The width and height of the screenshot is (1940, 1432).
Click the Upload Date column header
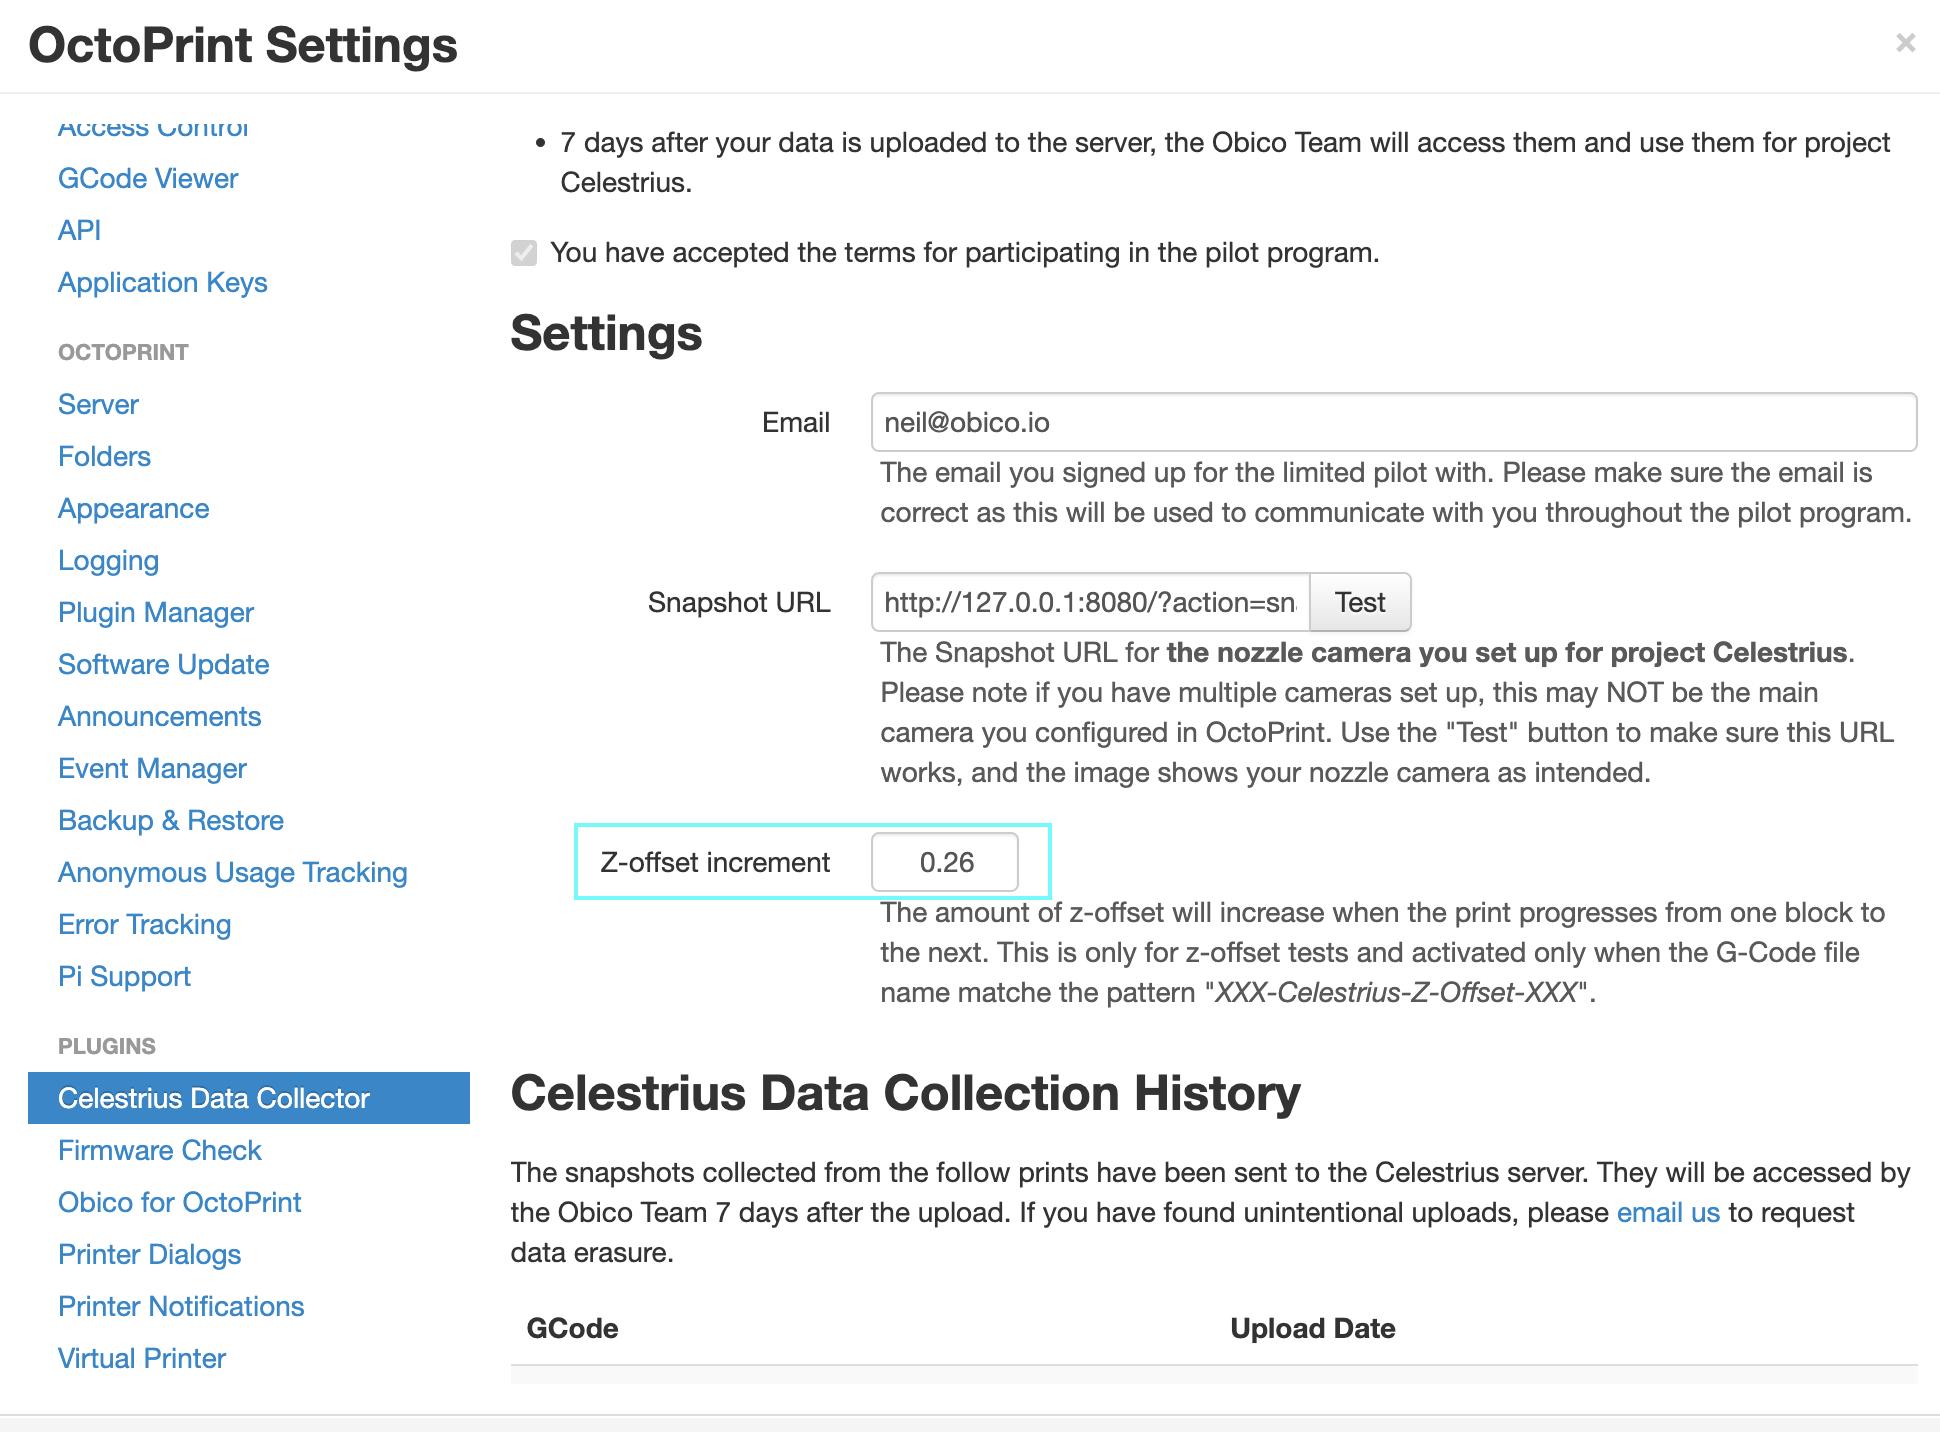pos(1312,1328)
